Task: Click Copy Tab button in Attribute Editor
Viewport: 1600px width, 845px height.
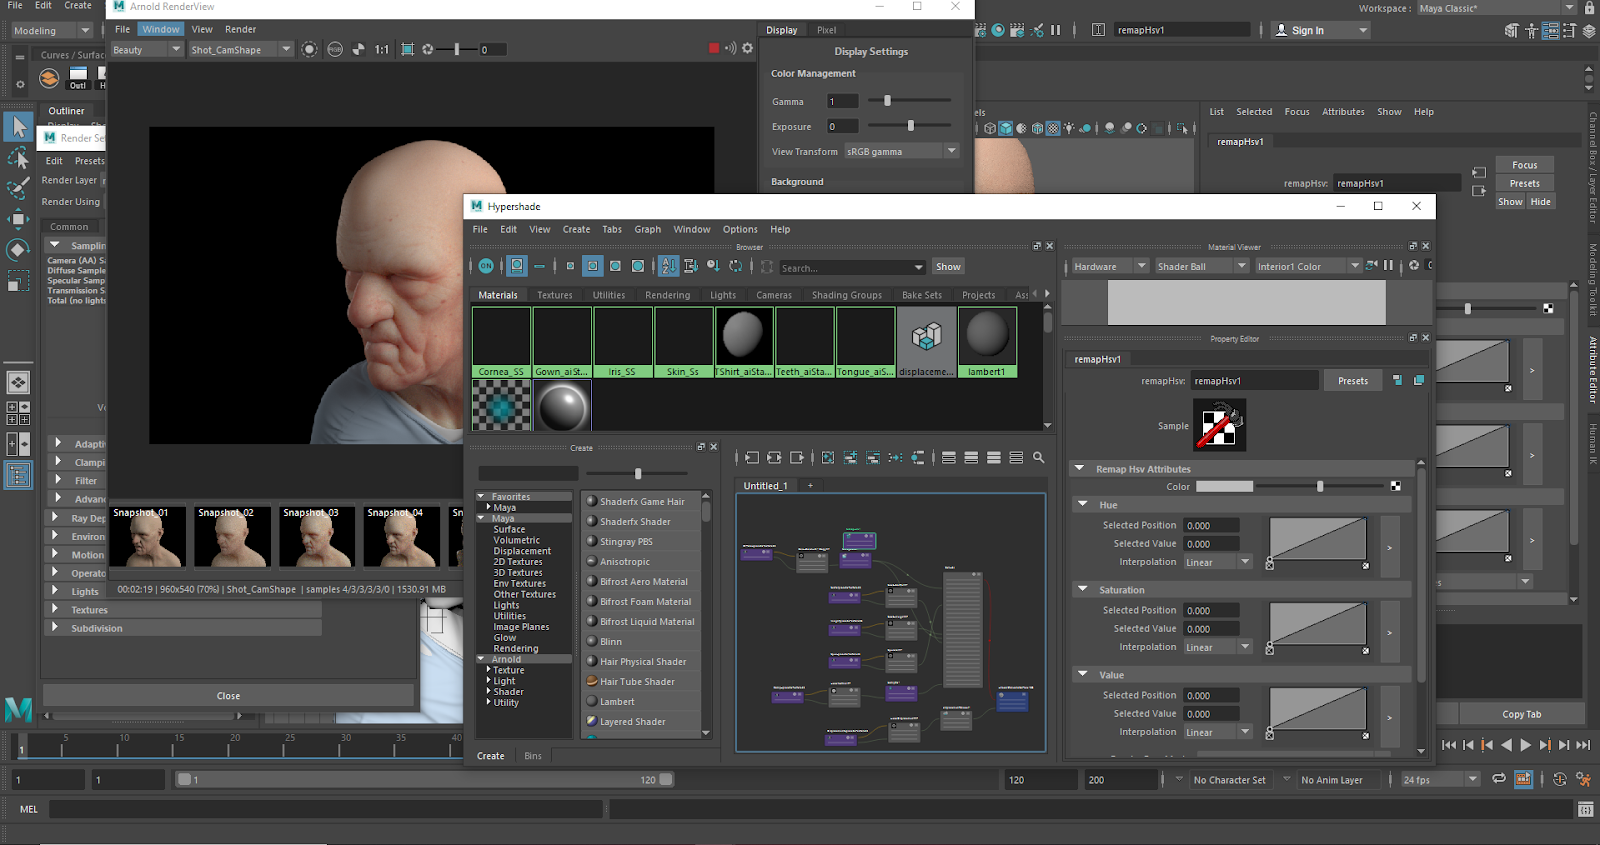Action: [1521, 714]
